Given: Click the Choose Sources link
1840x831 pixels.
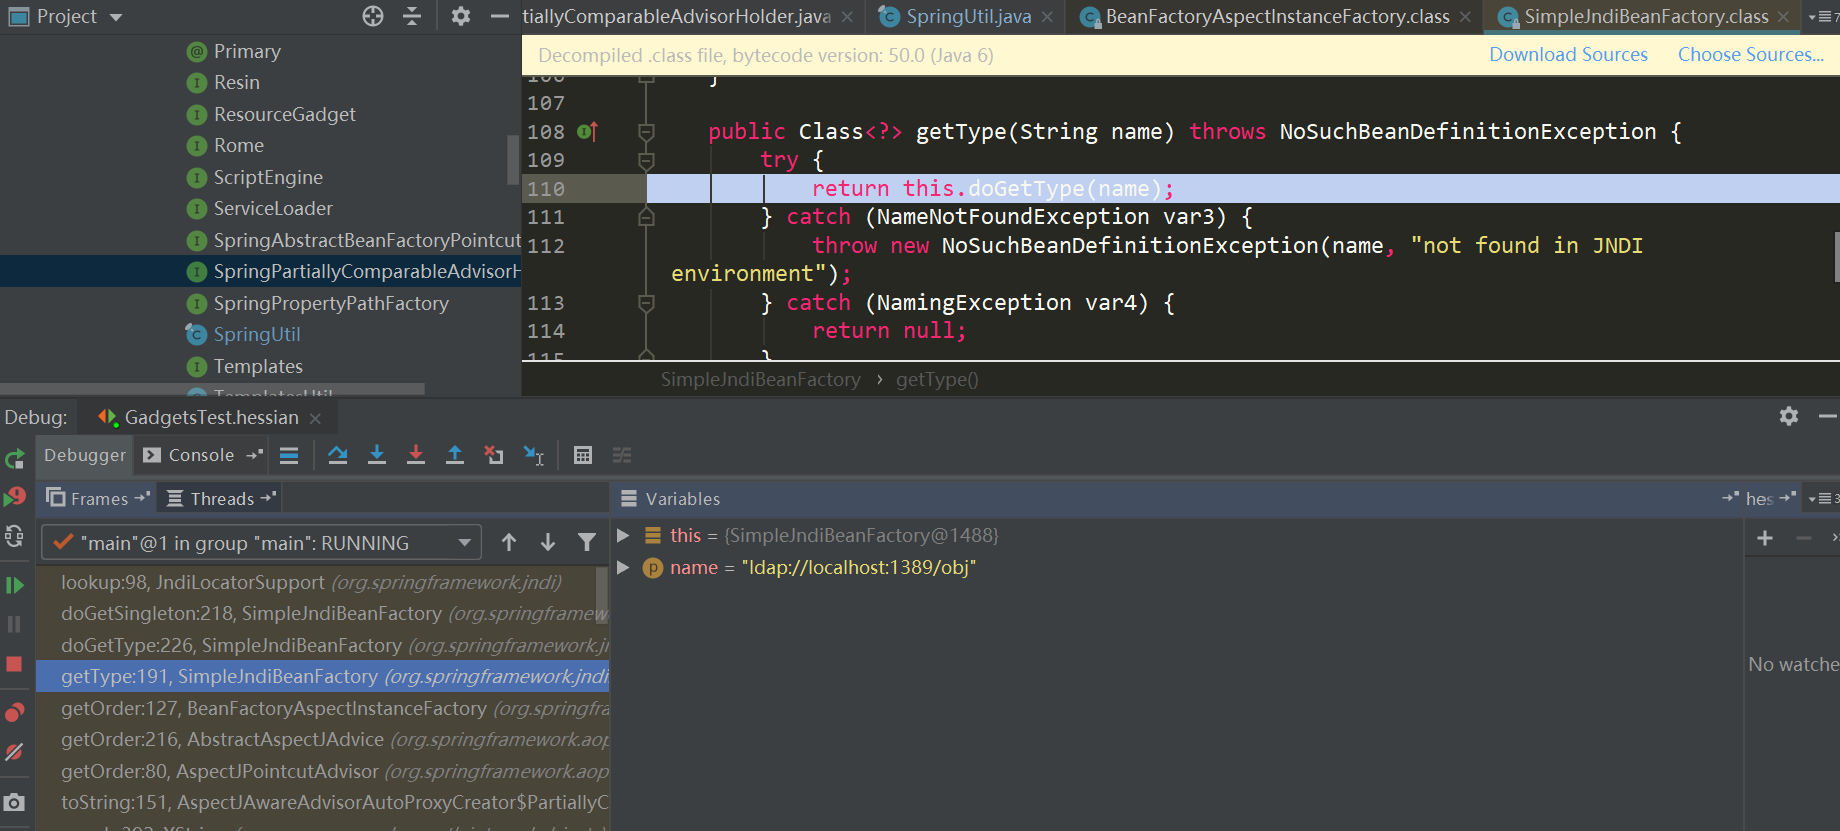Looking at the screenshot, I should pyautogui.click(x=1750, y=55).
